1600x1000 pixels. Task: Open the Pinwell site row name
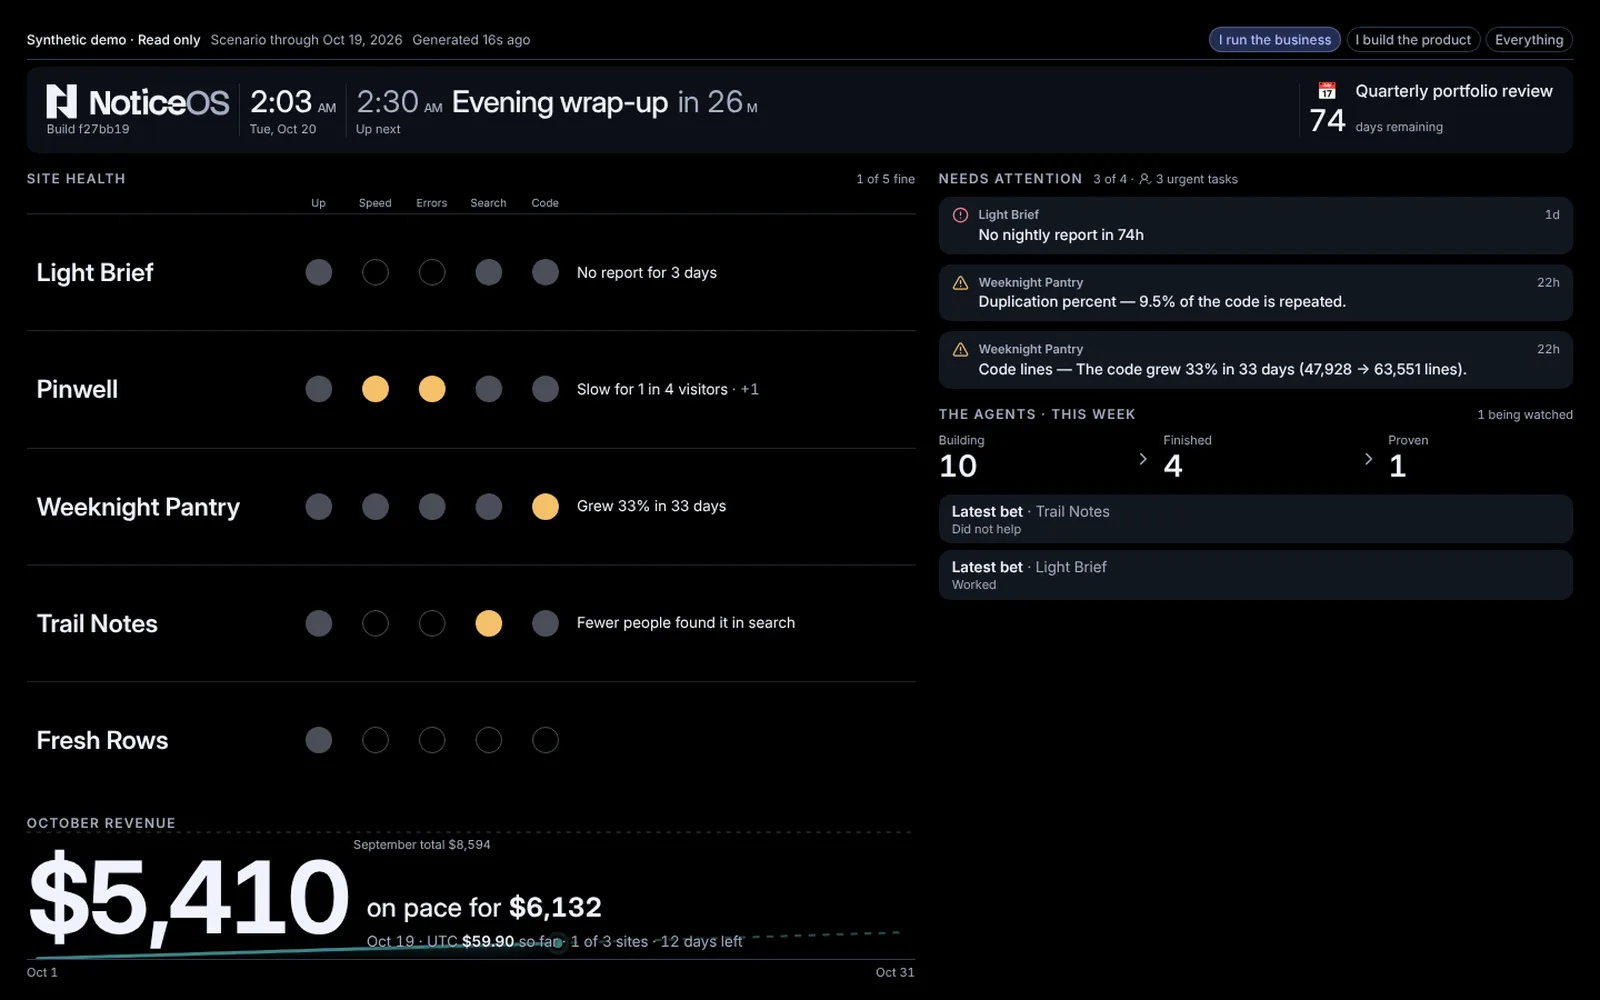point(77,389)
